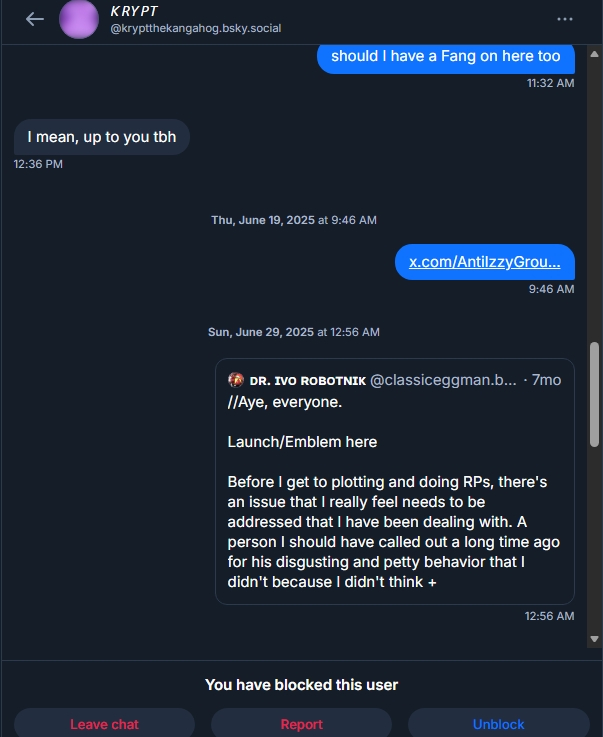This screenshot has width=603, height=737.
Task: Open the three-dot chat options menu
Action: point(565,19)
